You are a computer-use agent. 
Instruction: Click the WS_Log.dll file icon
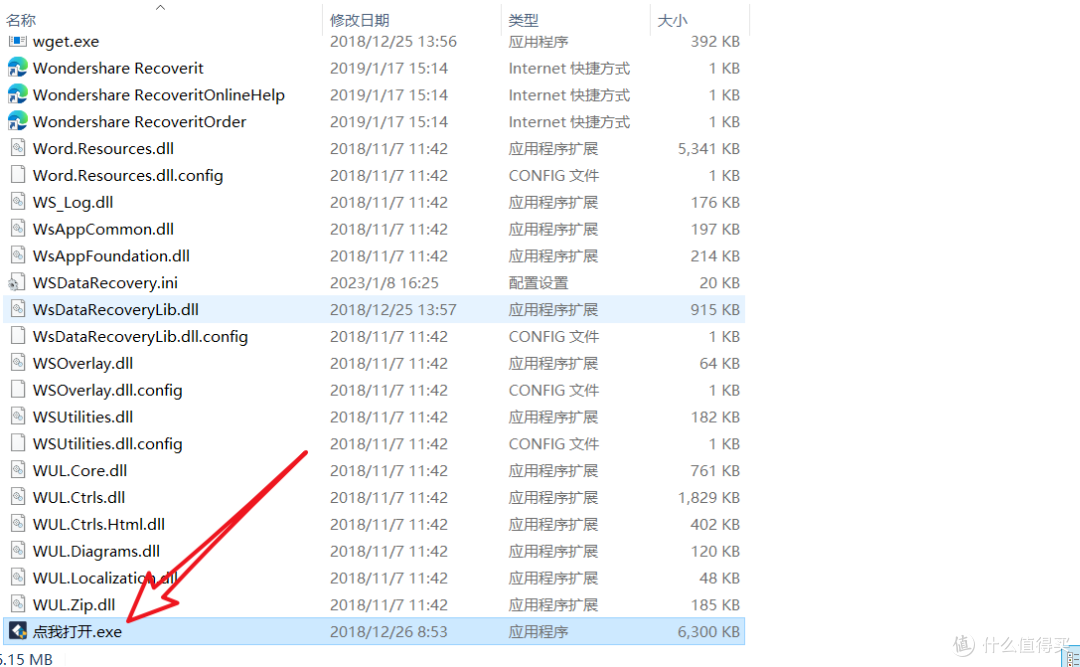(x=18, y=202)
